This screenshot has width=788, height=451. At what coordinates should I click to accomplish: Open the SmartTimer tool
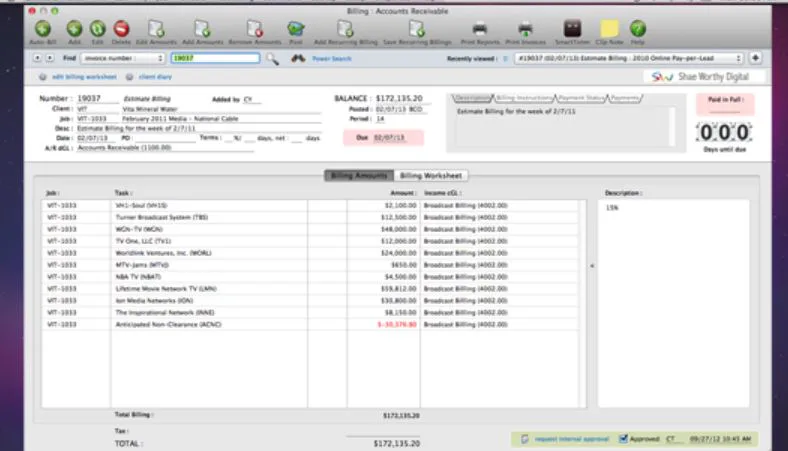(572, 29)
